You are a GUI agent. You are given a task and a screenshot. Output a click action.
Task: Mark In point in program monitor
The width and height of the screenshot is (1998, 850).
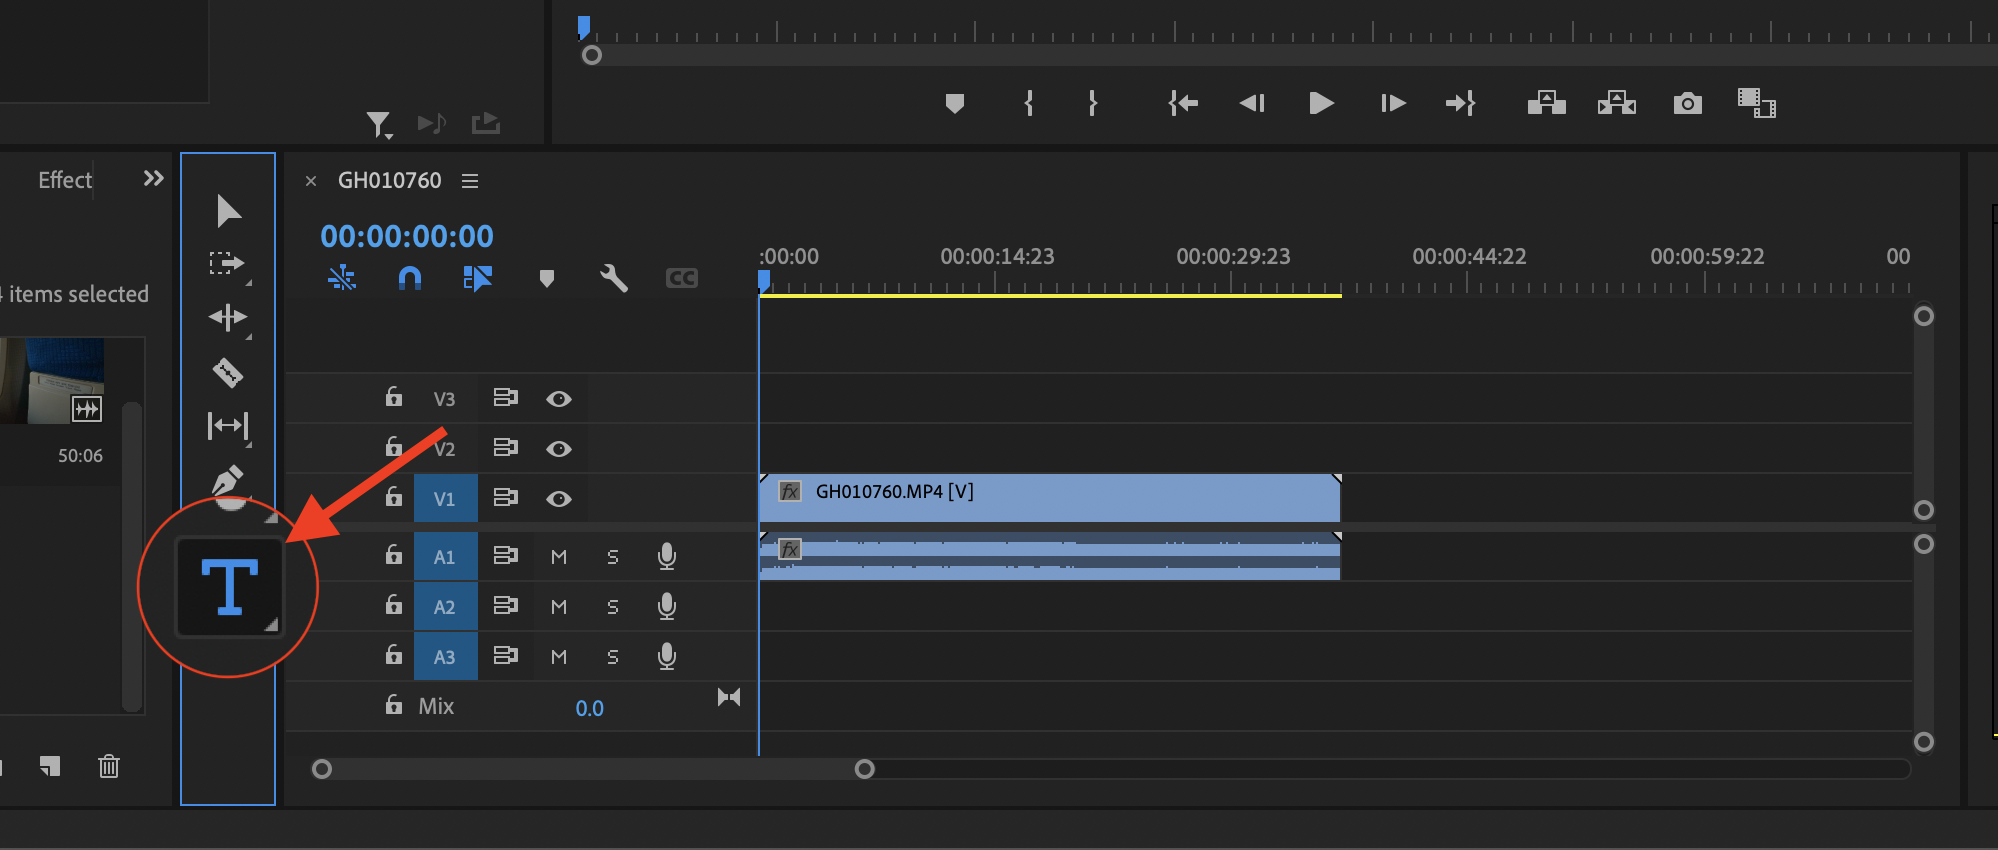(x=1029, y=103)
